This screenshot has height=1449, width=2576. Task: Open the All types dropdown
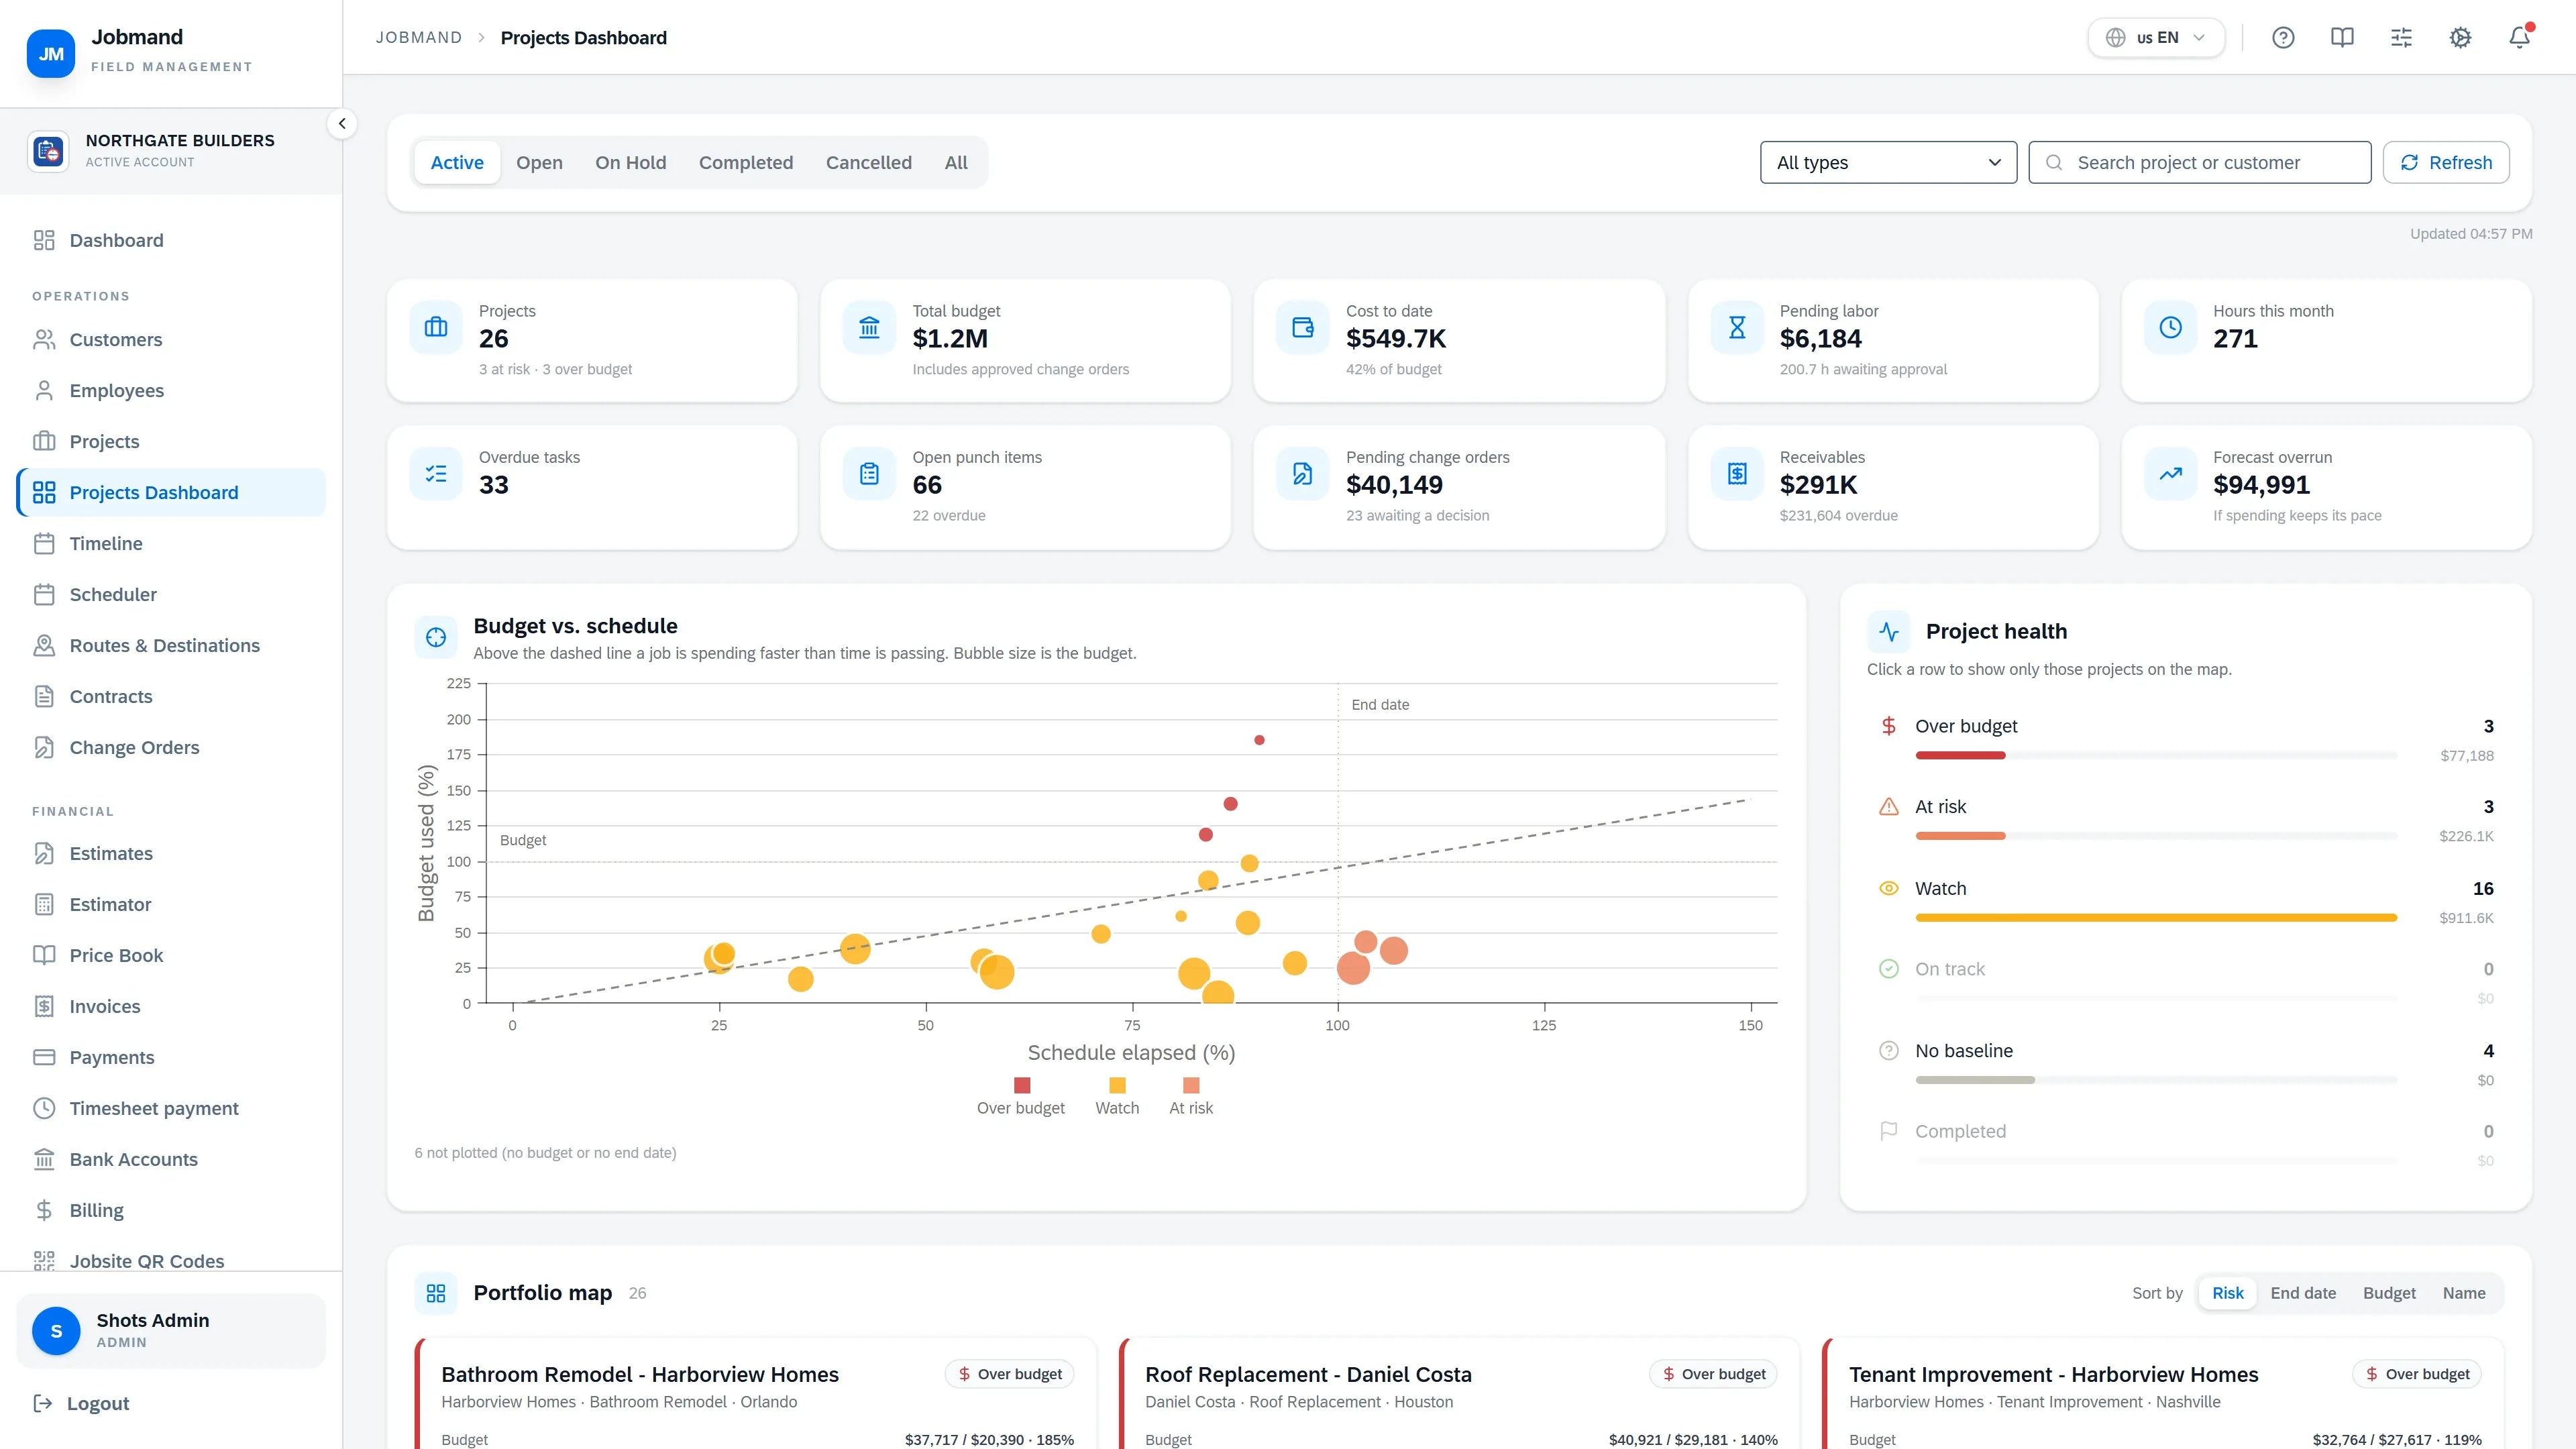point(1888,162)
